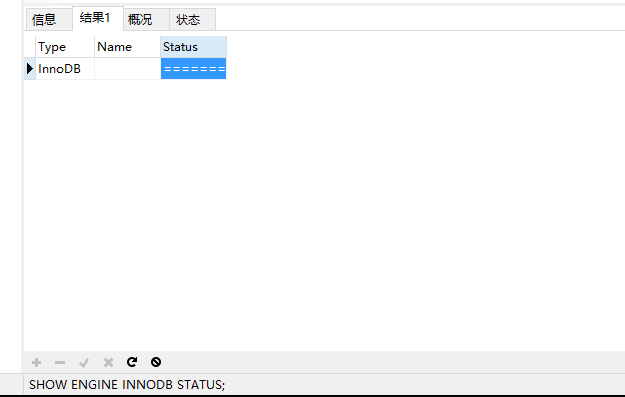
Task: Refresh the result grid
Action: pyautogui.click(x=132, y=362)
